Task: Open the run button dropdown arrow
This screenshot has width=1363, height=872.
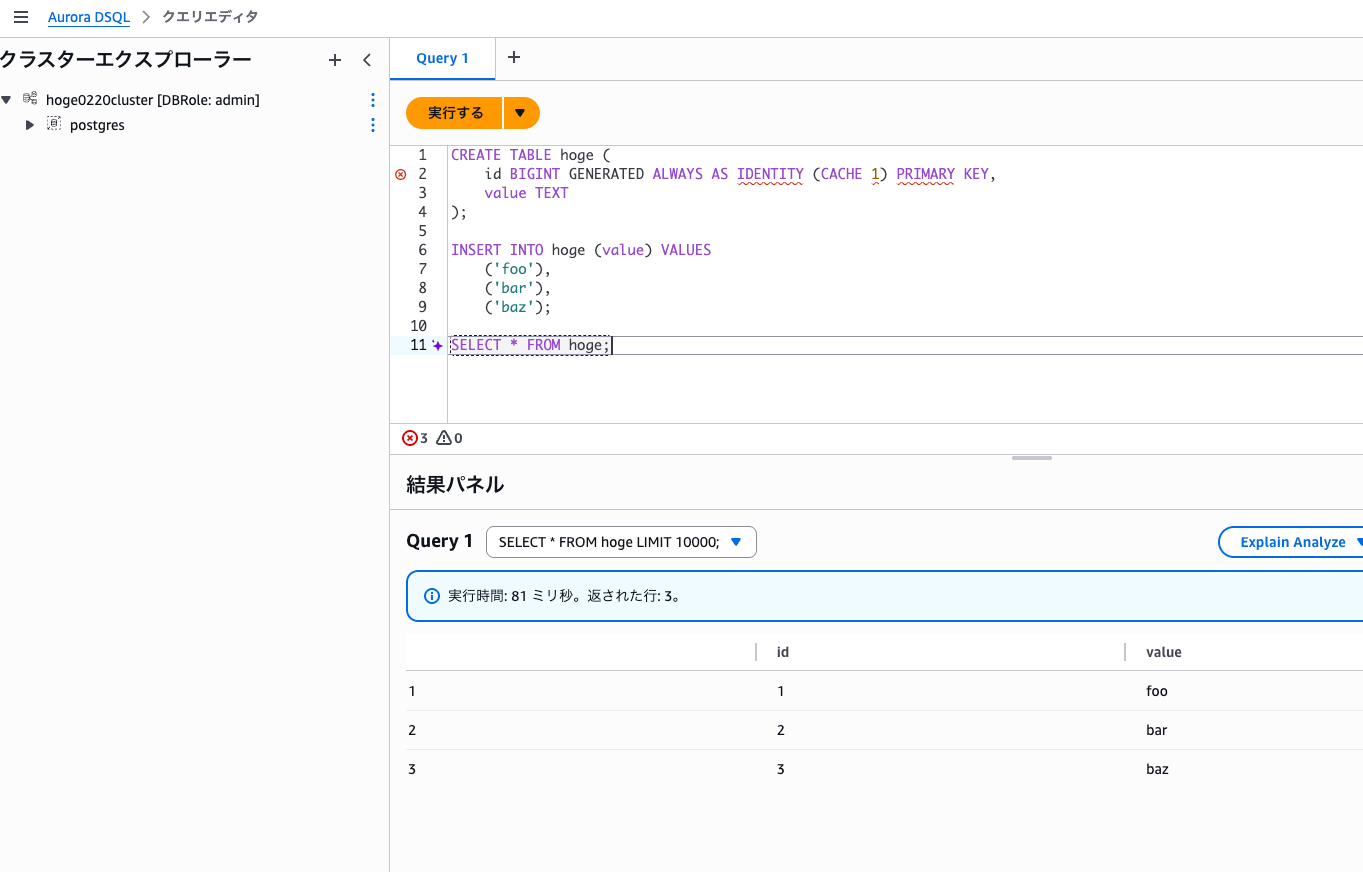Action: click(x=520, y=113)
